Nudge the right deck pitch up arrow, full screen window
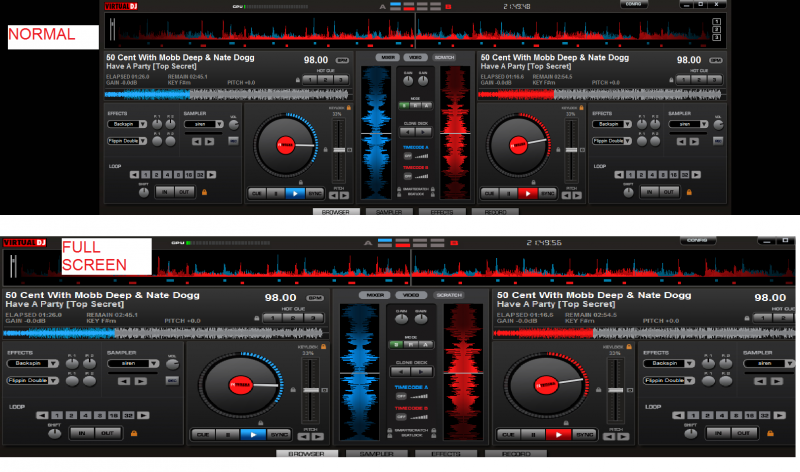800x472 pixels. 622,437
